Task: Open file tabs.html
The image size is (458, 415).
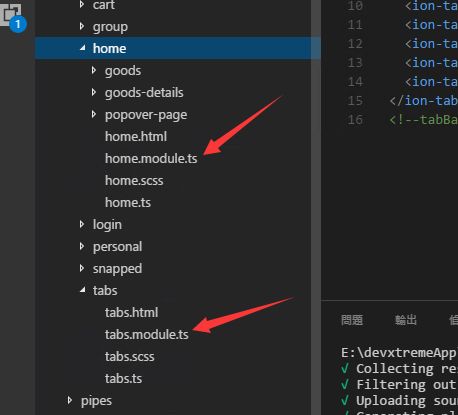Action: 131,312
